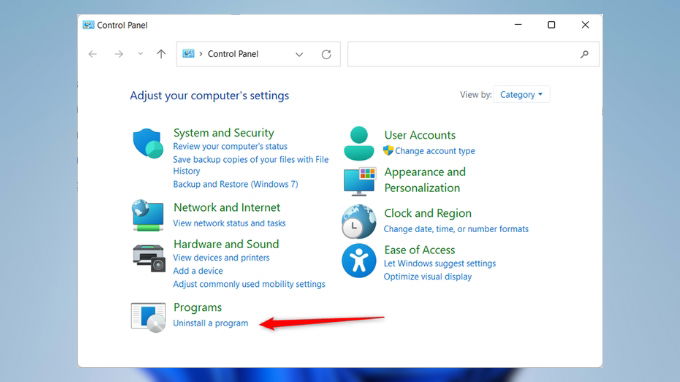The image size is (680, 382).
Task: Click View network status and tasks
Action: (x=229, y=223)
